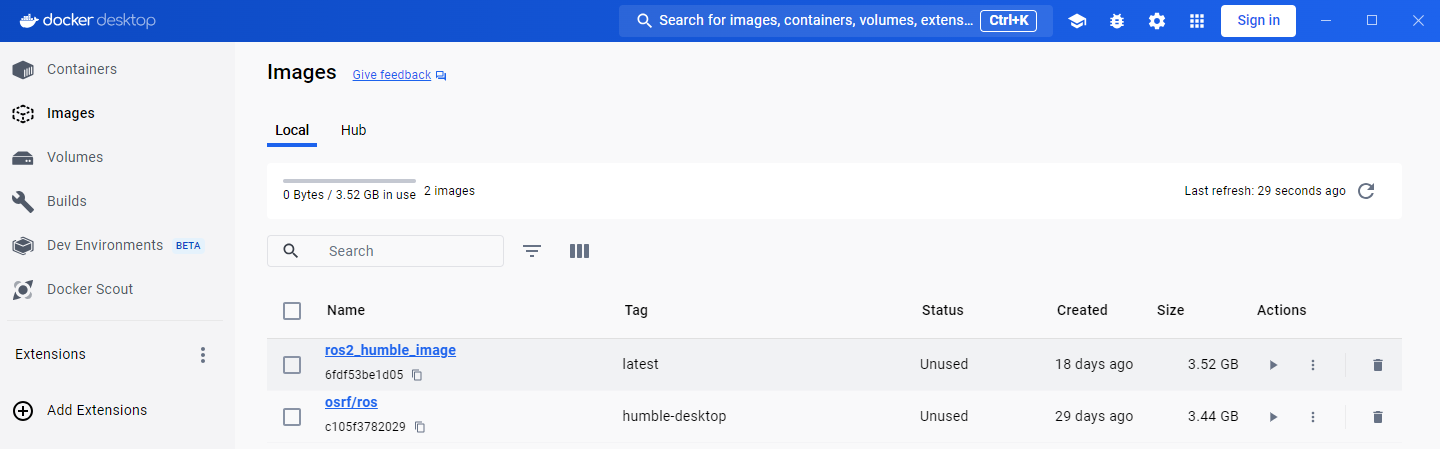The image size is (1440, 449).
Task: Open the osrf/ros image link
Action: (351, 402)
